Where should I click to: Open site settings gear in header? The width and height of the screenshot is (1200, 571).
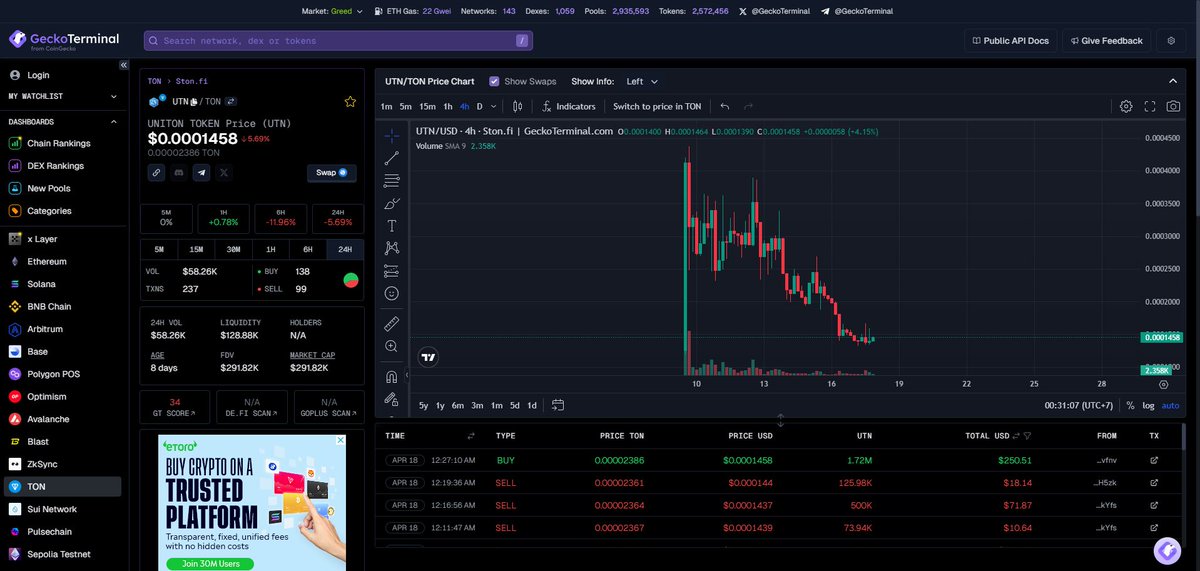[x=1171, y=40]
